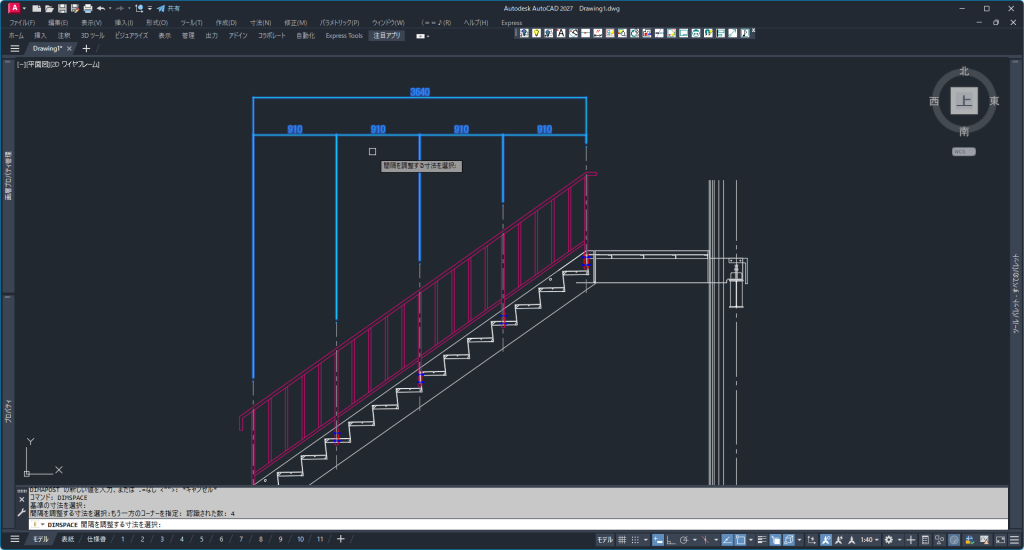1024x550 pixels.
Task: Switch to the Express Tools ribbon tab
Action: 343,35
